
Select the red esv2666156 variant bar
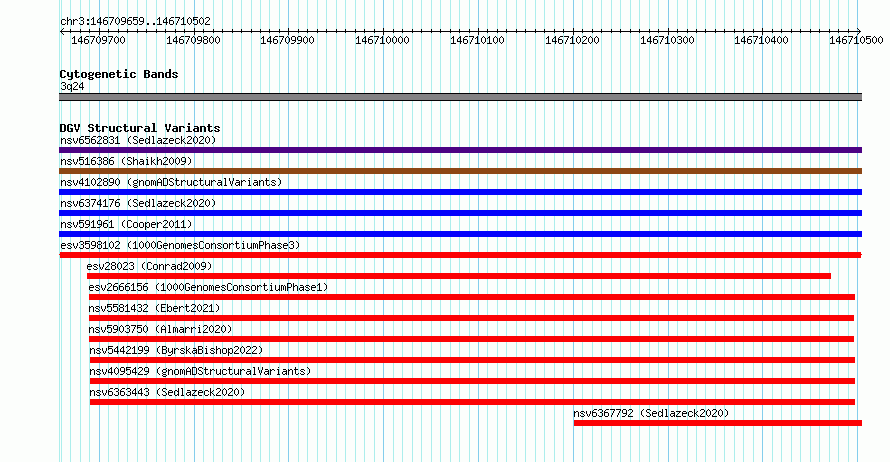point(472,297)
